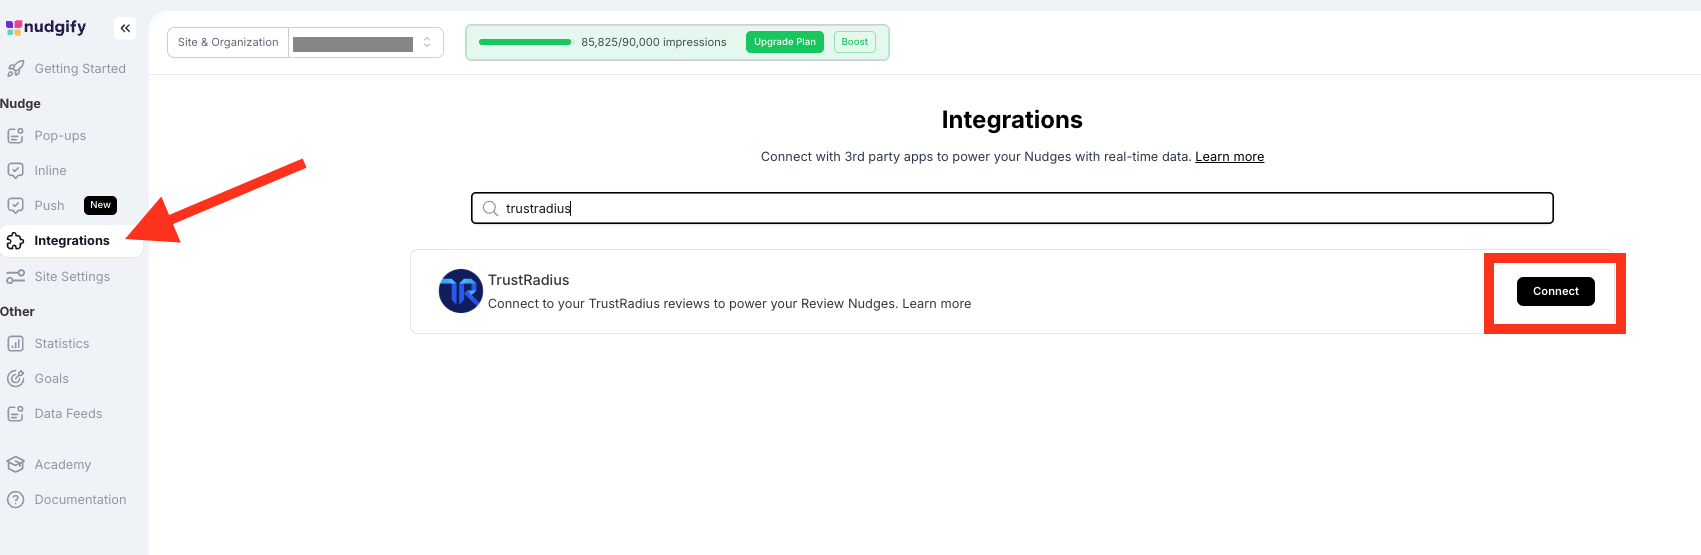Click the Push sidebar icon

coord(15,206)
